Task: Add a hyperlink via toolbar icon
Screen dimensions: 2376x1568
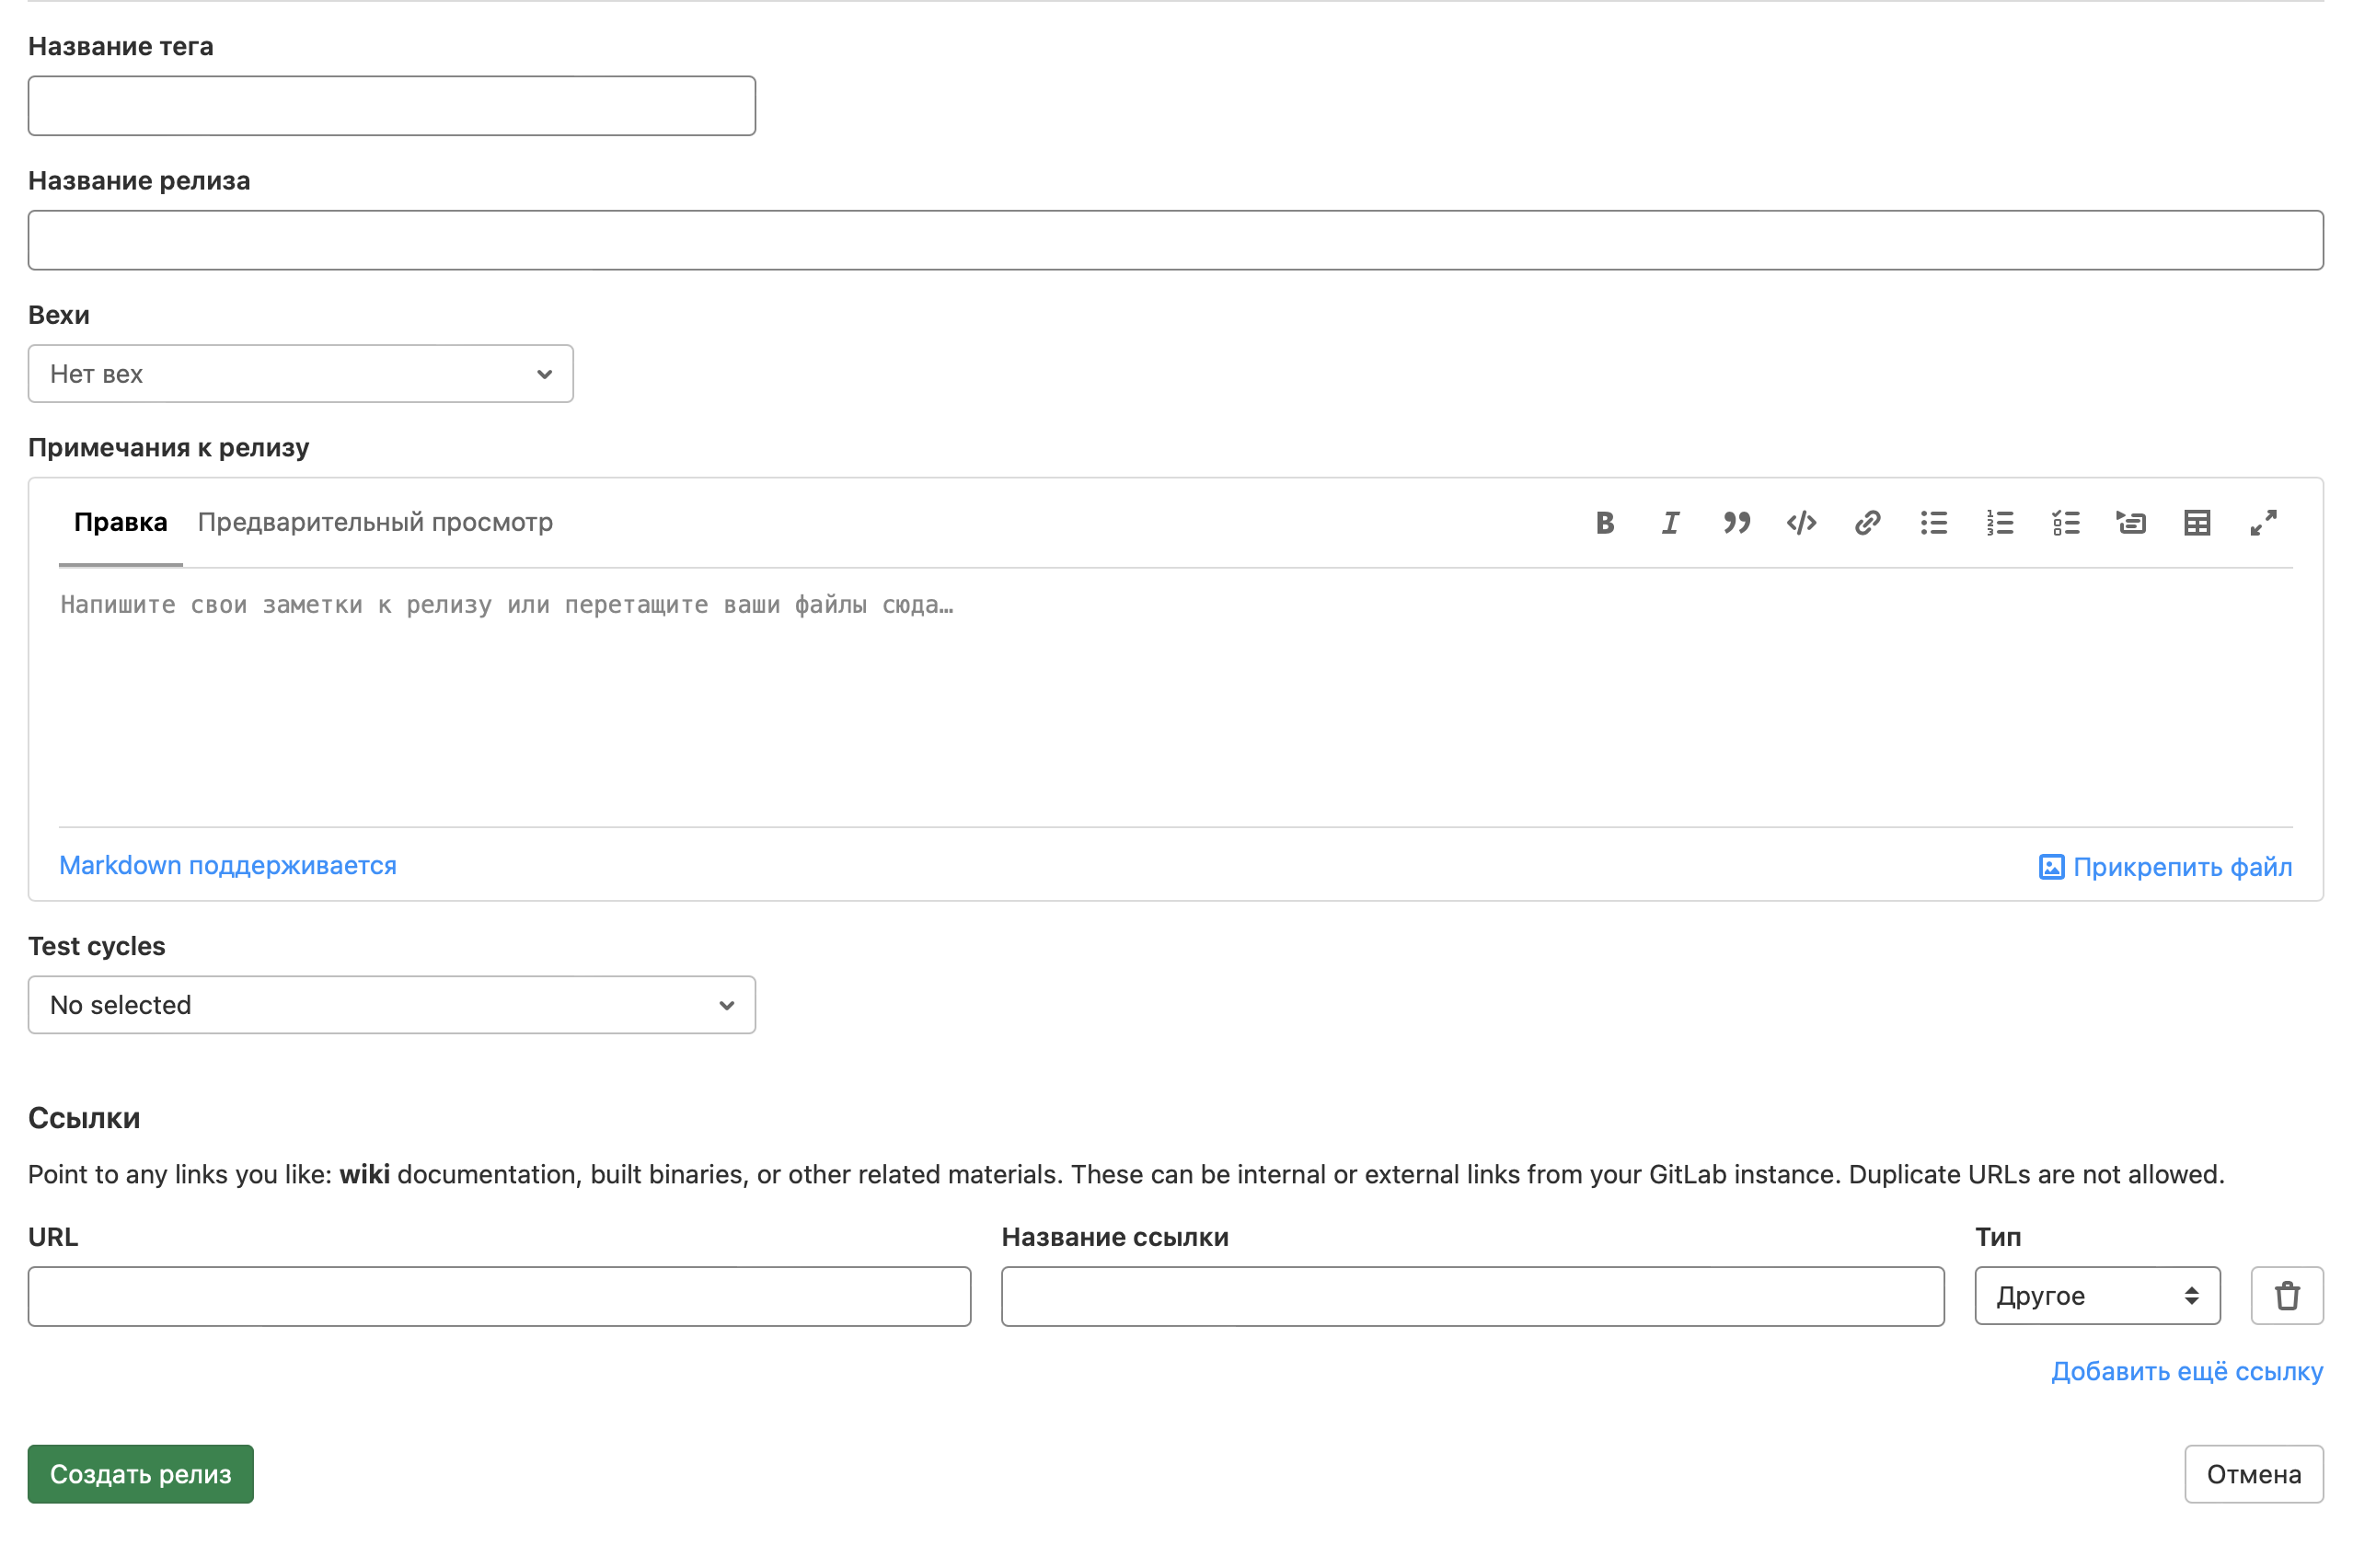Action: 1867,523
